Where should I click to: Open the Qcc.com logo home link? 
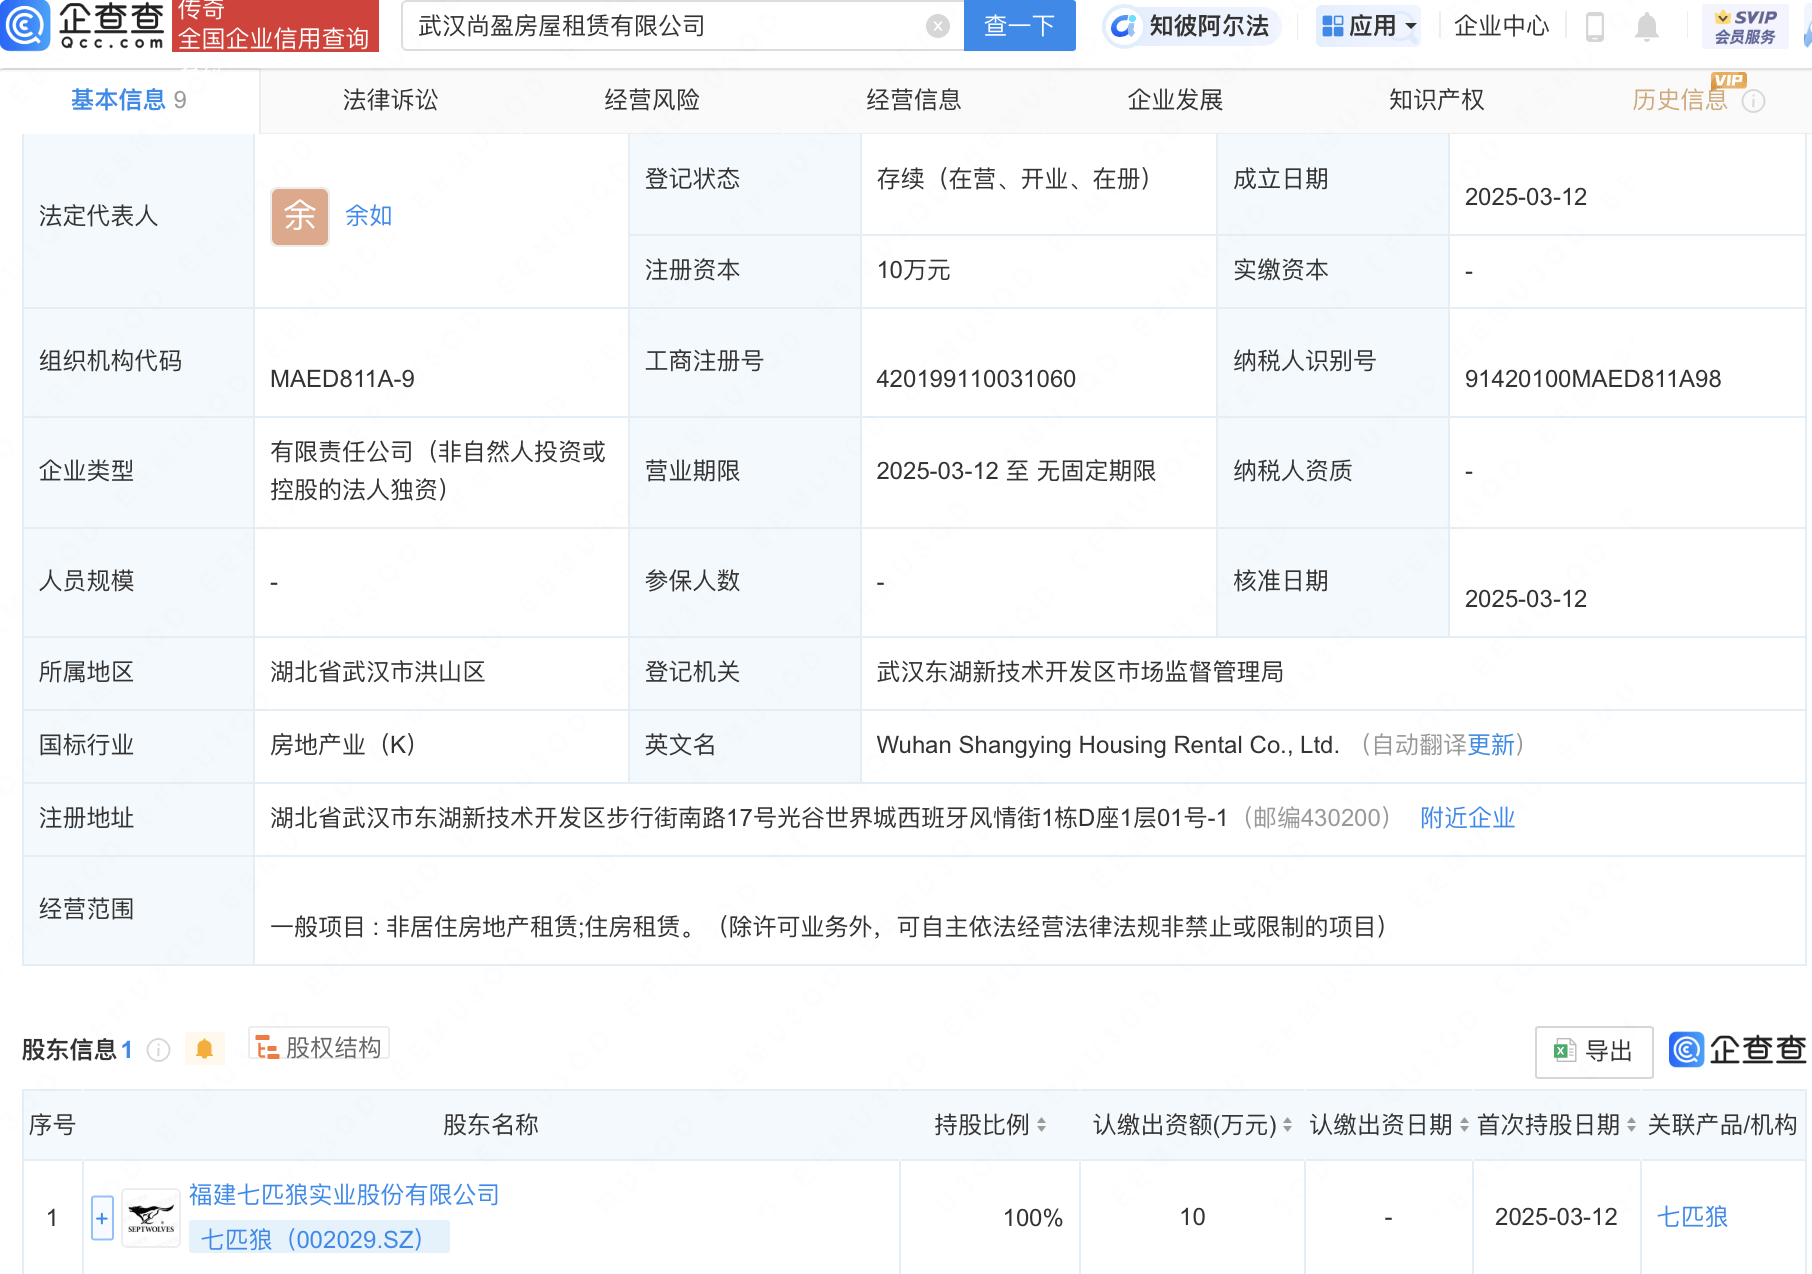[84, 26]
